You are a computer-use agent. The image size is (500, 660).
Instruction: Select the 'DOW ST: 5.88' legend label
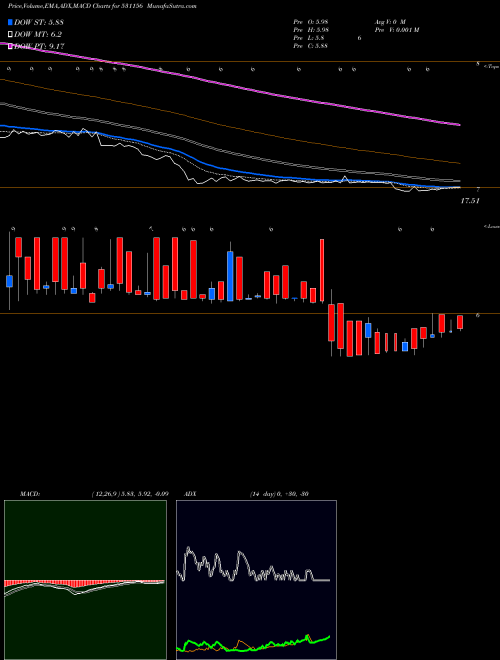[x=39, y=22]
